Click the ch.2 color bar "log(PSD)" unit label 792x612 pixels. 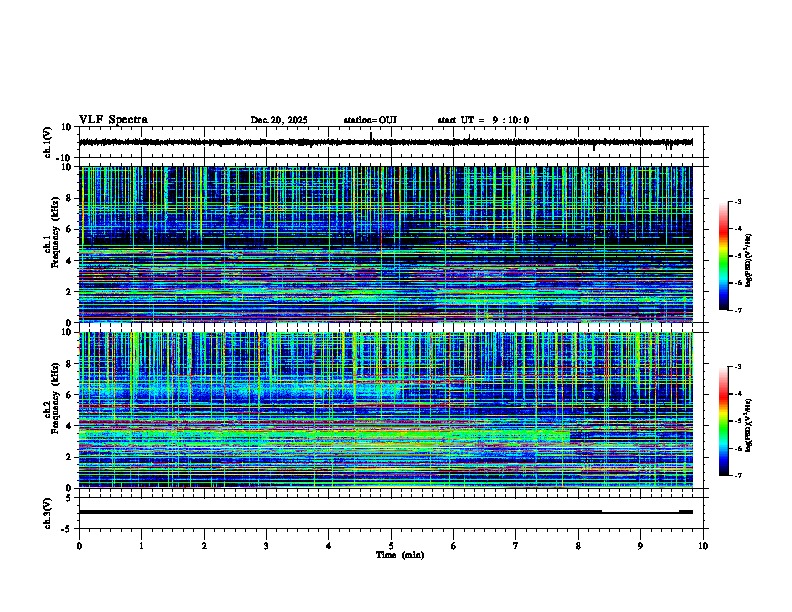click(x=748, y=425)
